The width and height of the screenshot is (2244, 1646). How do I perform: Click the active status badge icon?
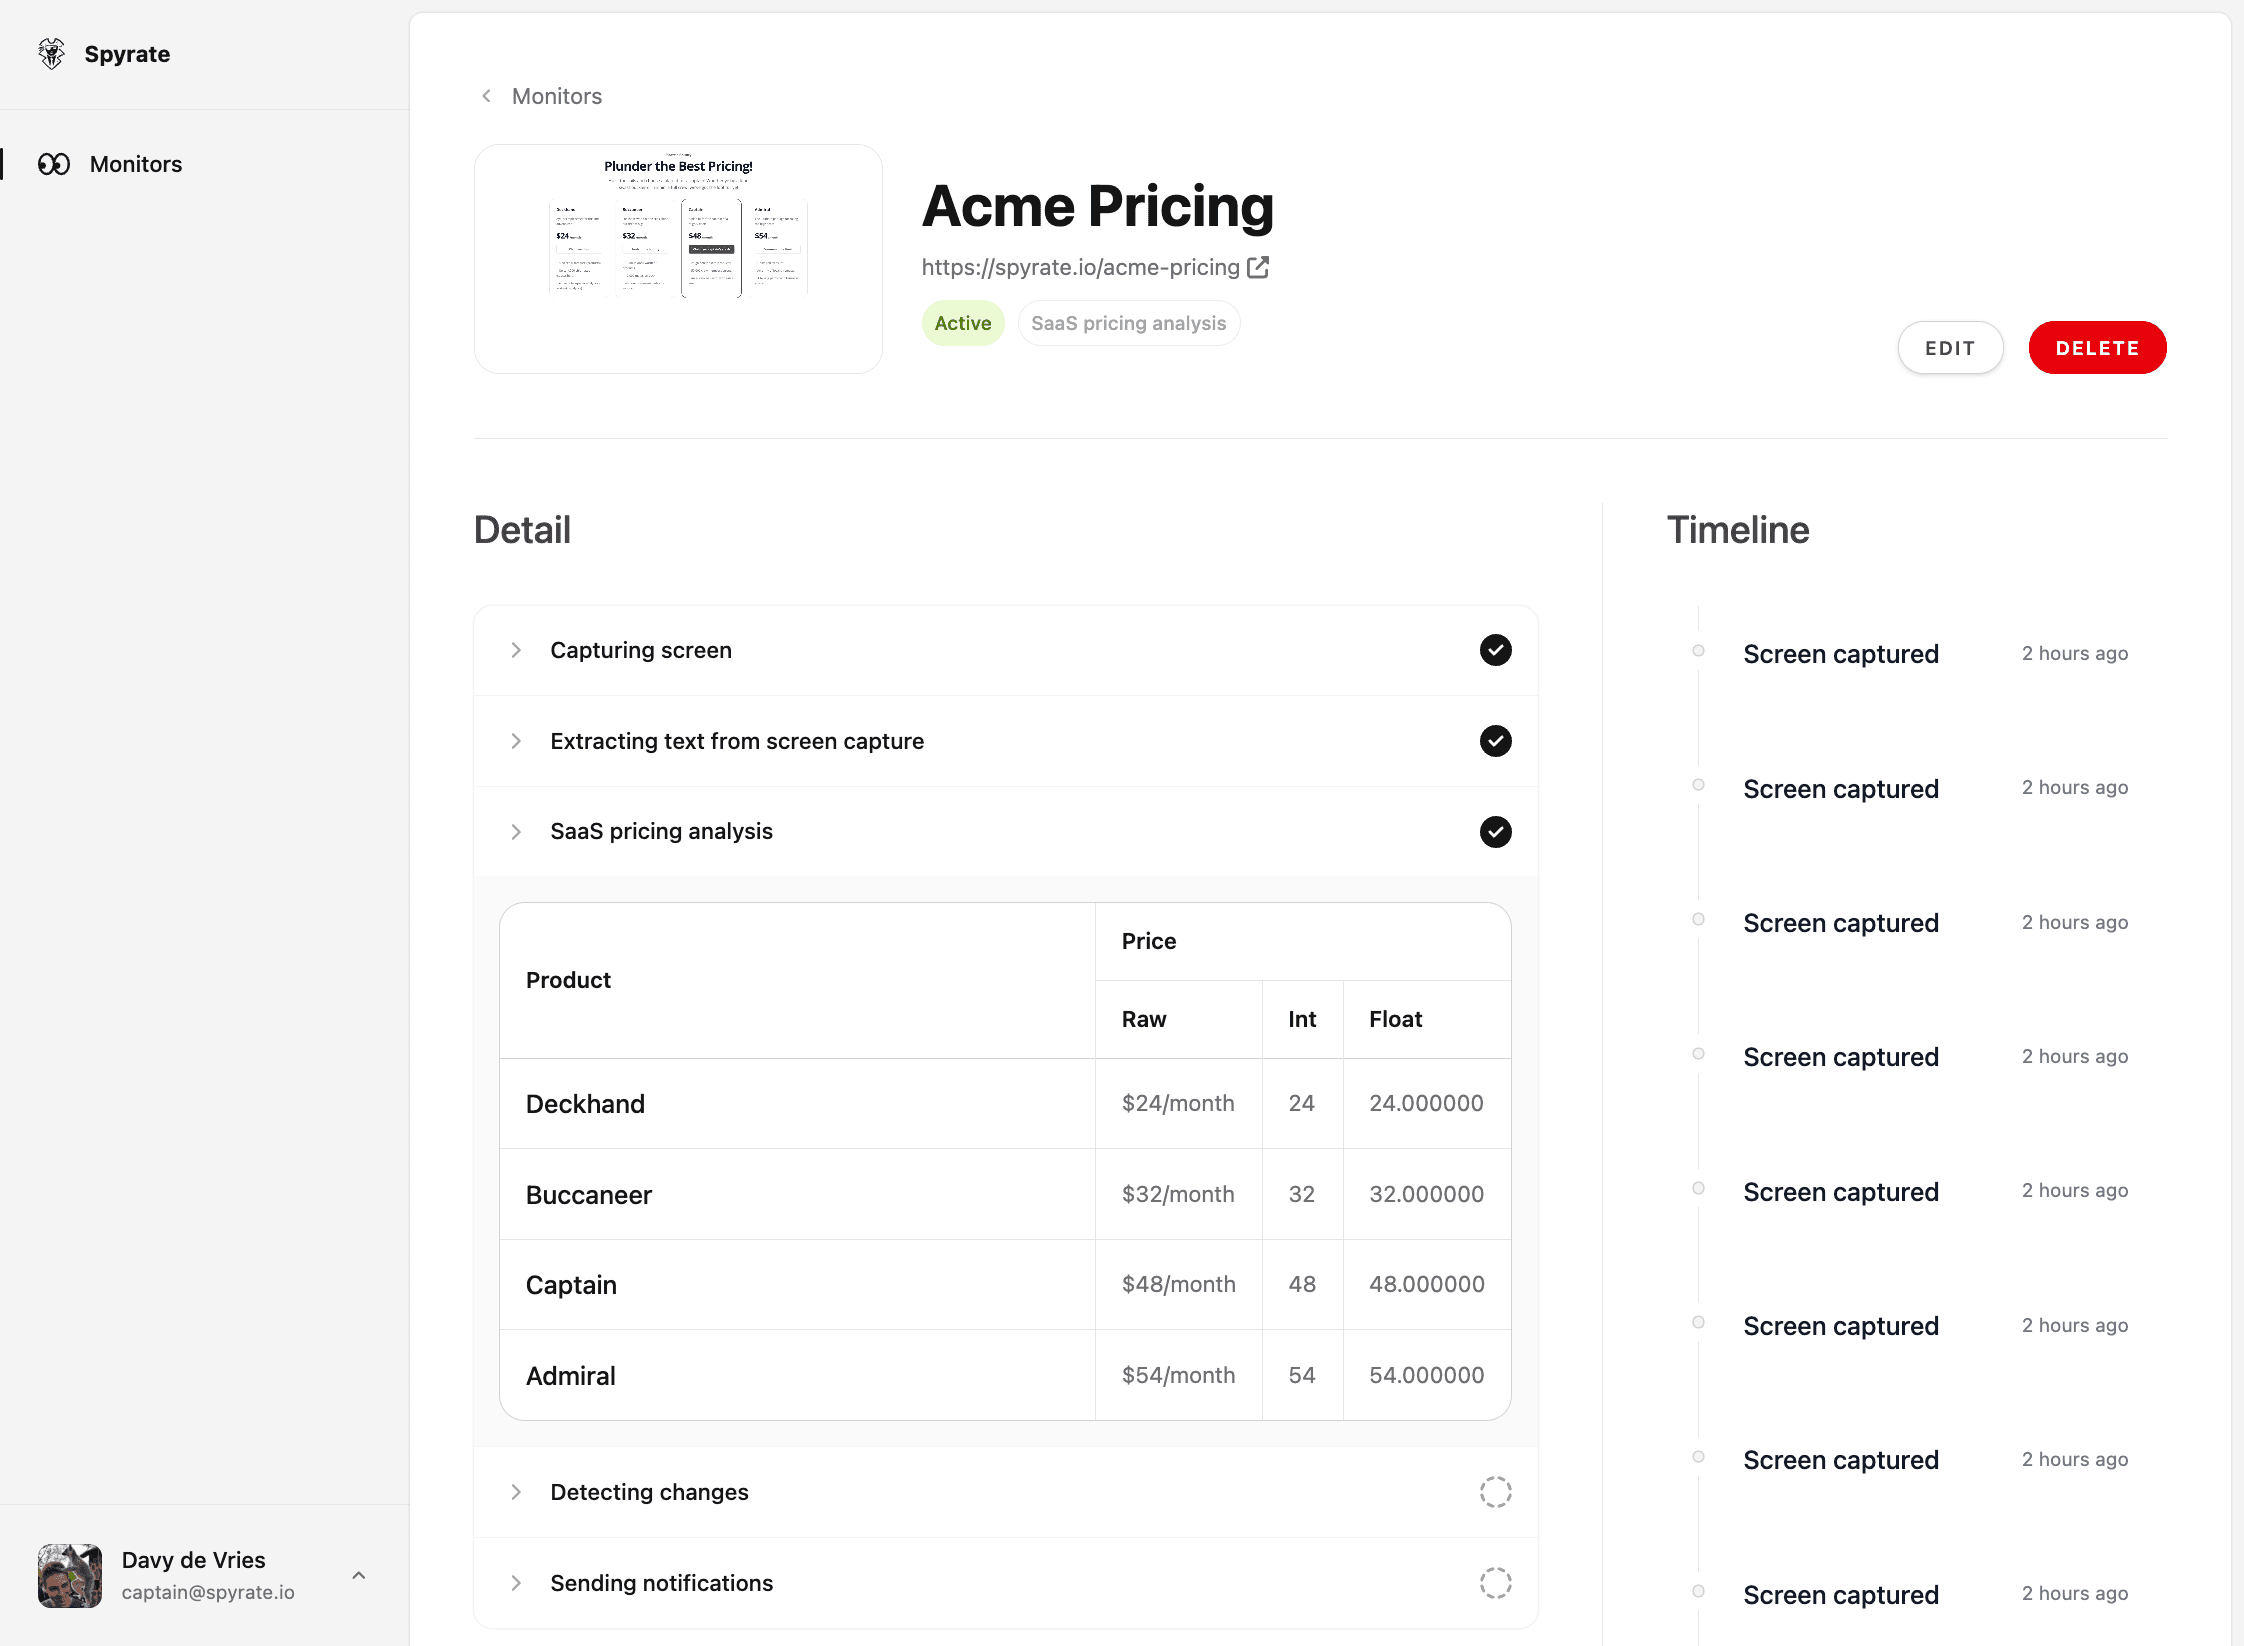[x=963, y=322]
